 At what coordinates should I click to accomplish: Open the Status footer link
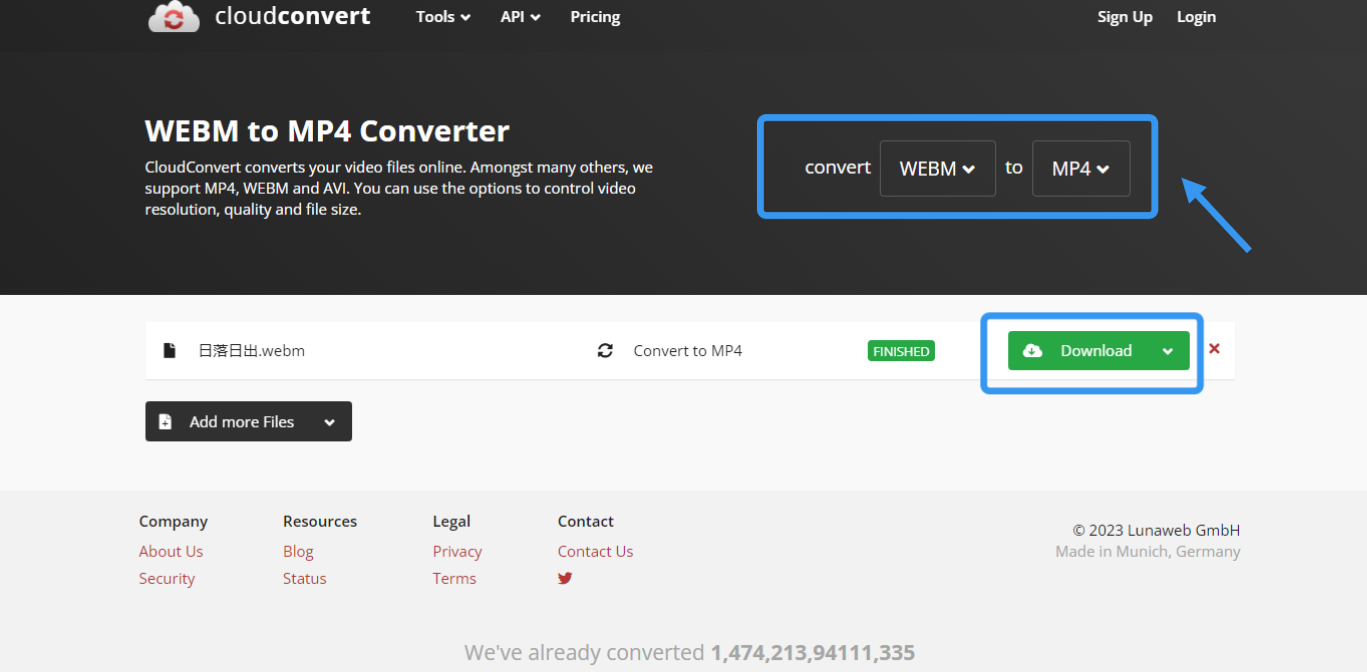click(305, 578)
